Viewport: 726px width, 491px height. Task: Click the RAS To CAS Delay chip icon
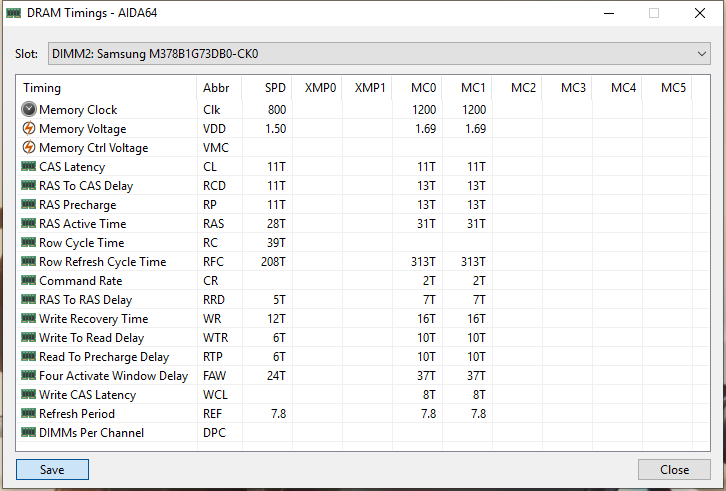(x=29, y=185)
